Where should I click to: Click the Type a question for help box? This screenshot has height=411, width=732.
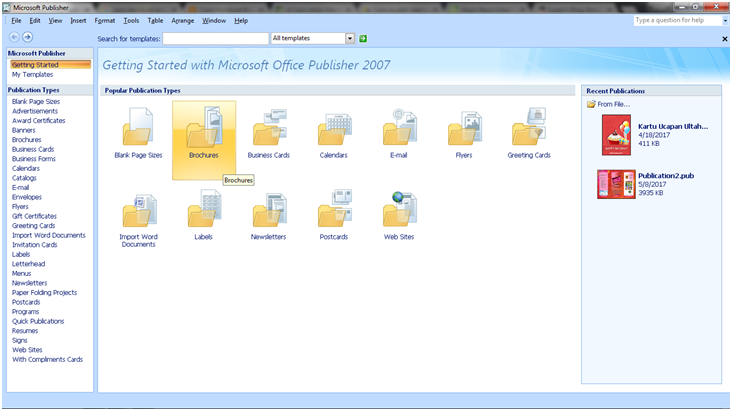tap(677, 21)
